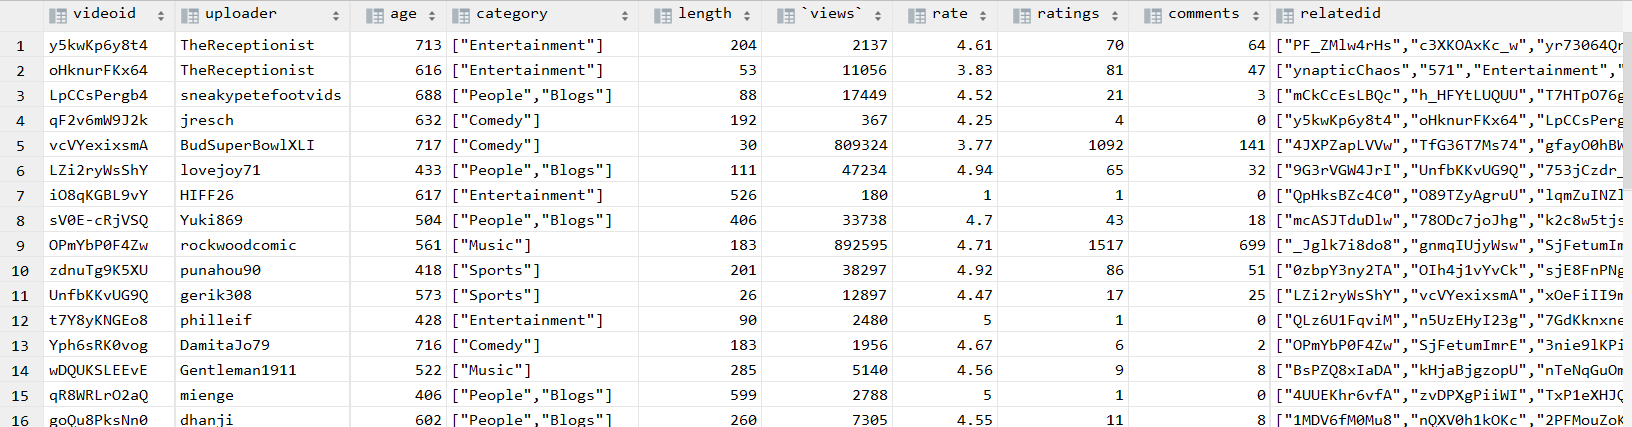Screen dimensions: 1632x427
Task: Click the table icon beside category header
Action: point(461,15)
